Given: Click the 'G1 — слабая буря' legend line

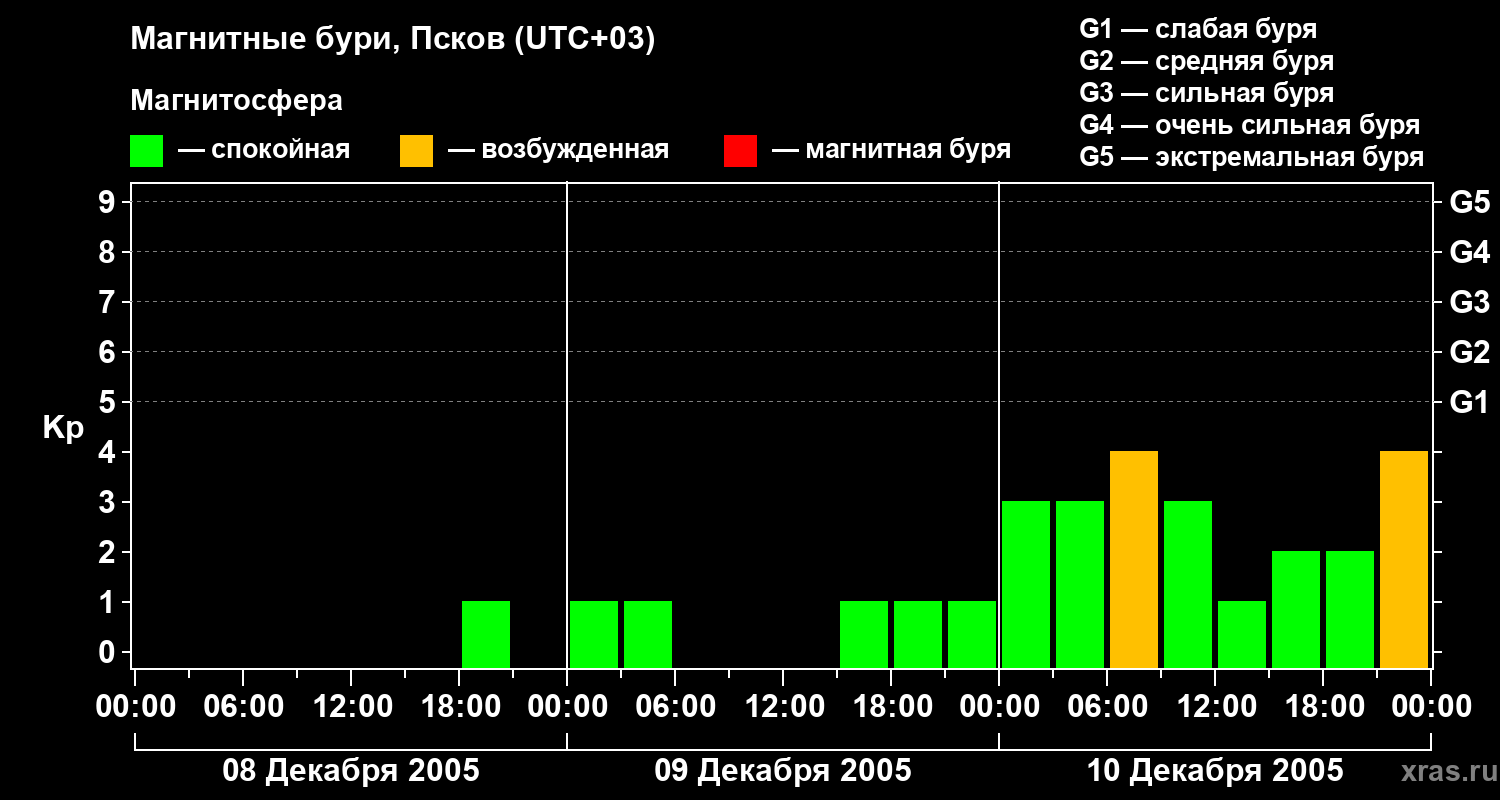Looking at the screenshot, I should click(x=1198, y=29).
